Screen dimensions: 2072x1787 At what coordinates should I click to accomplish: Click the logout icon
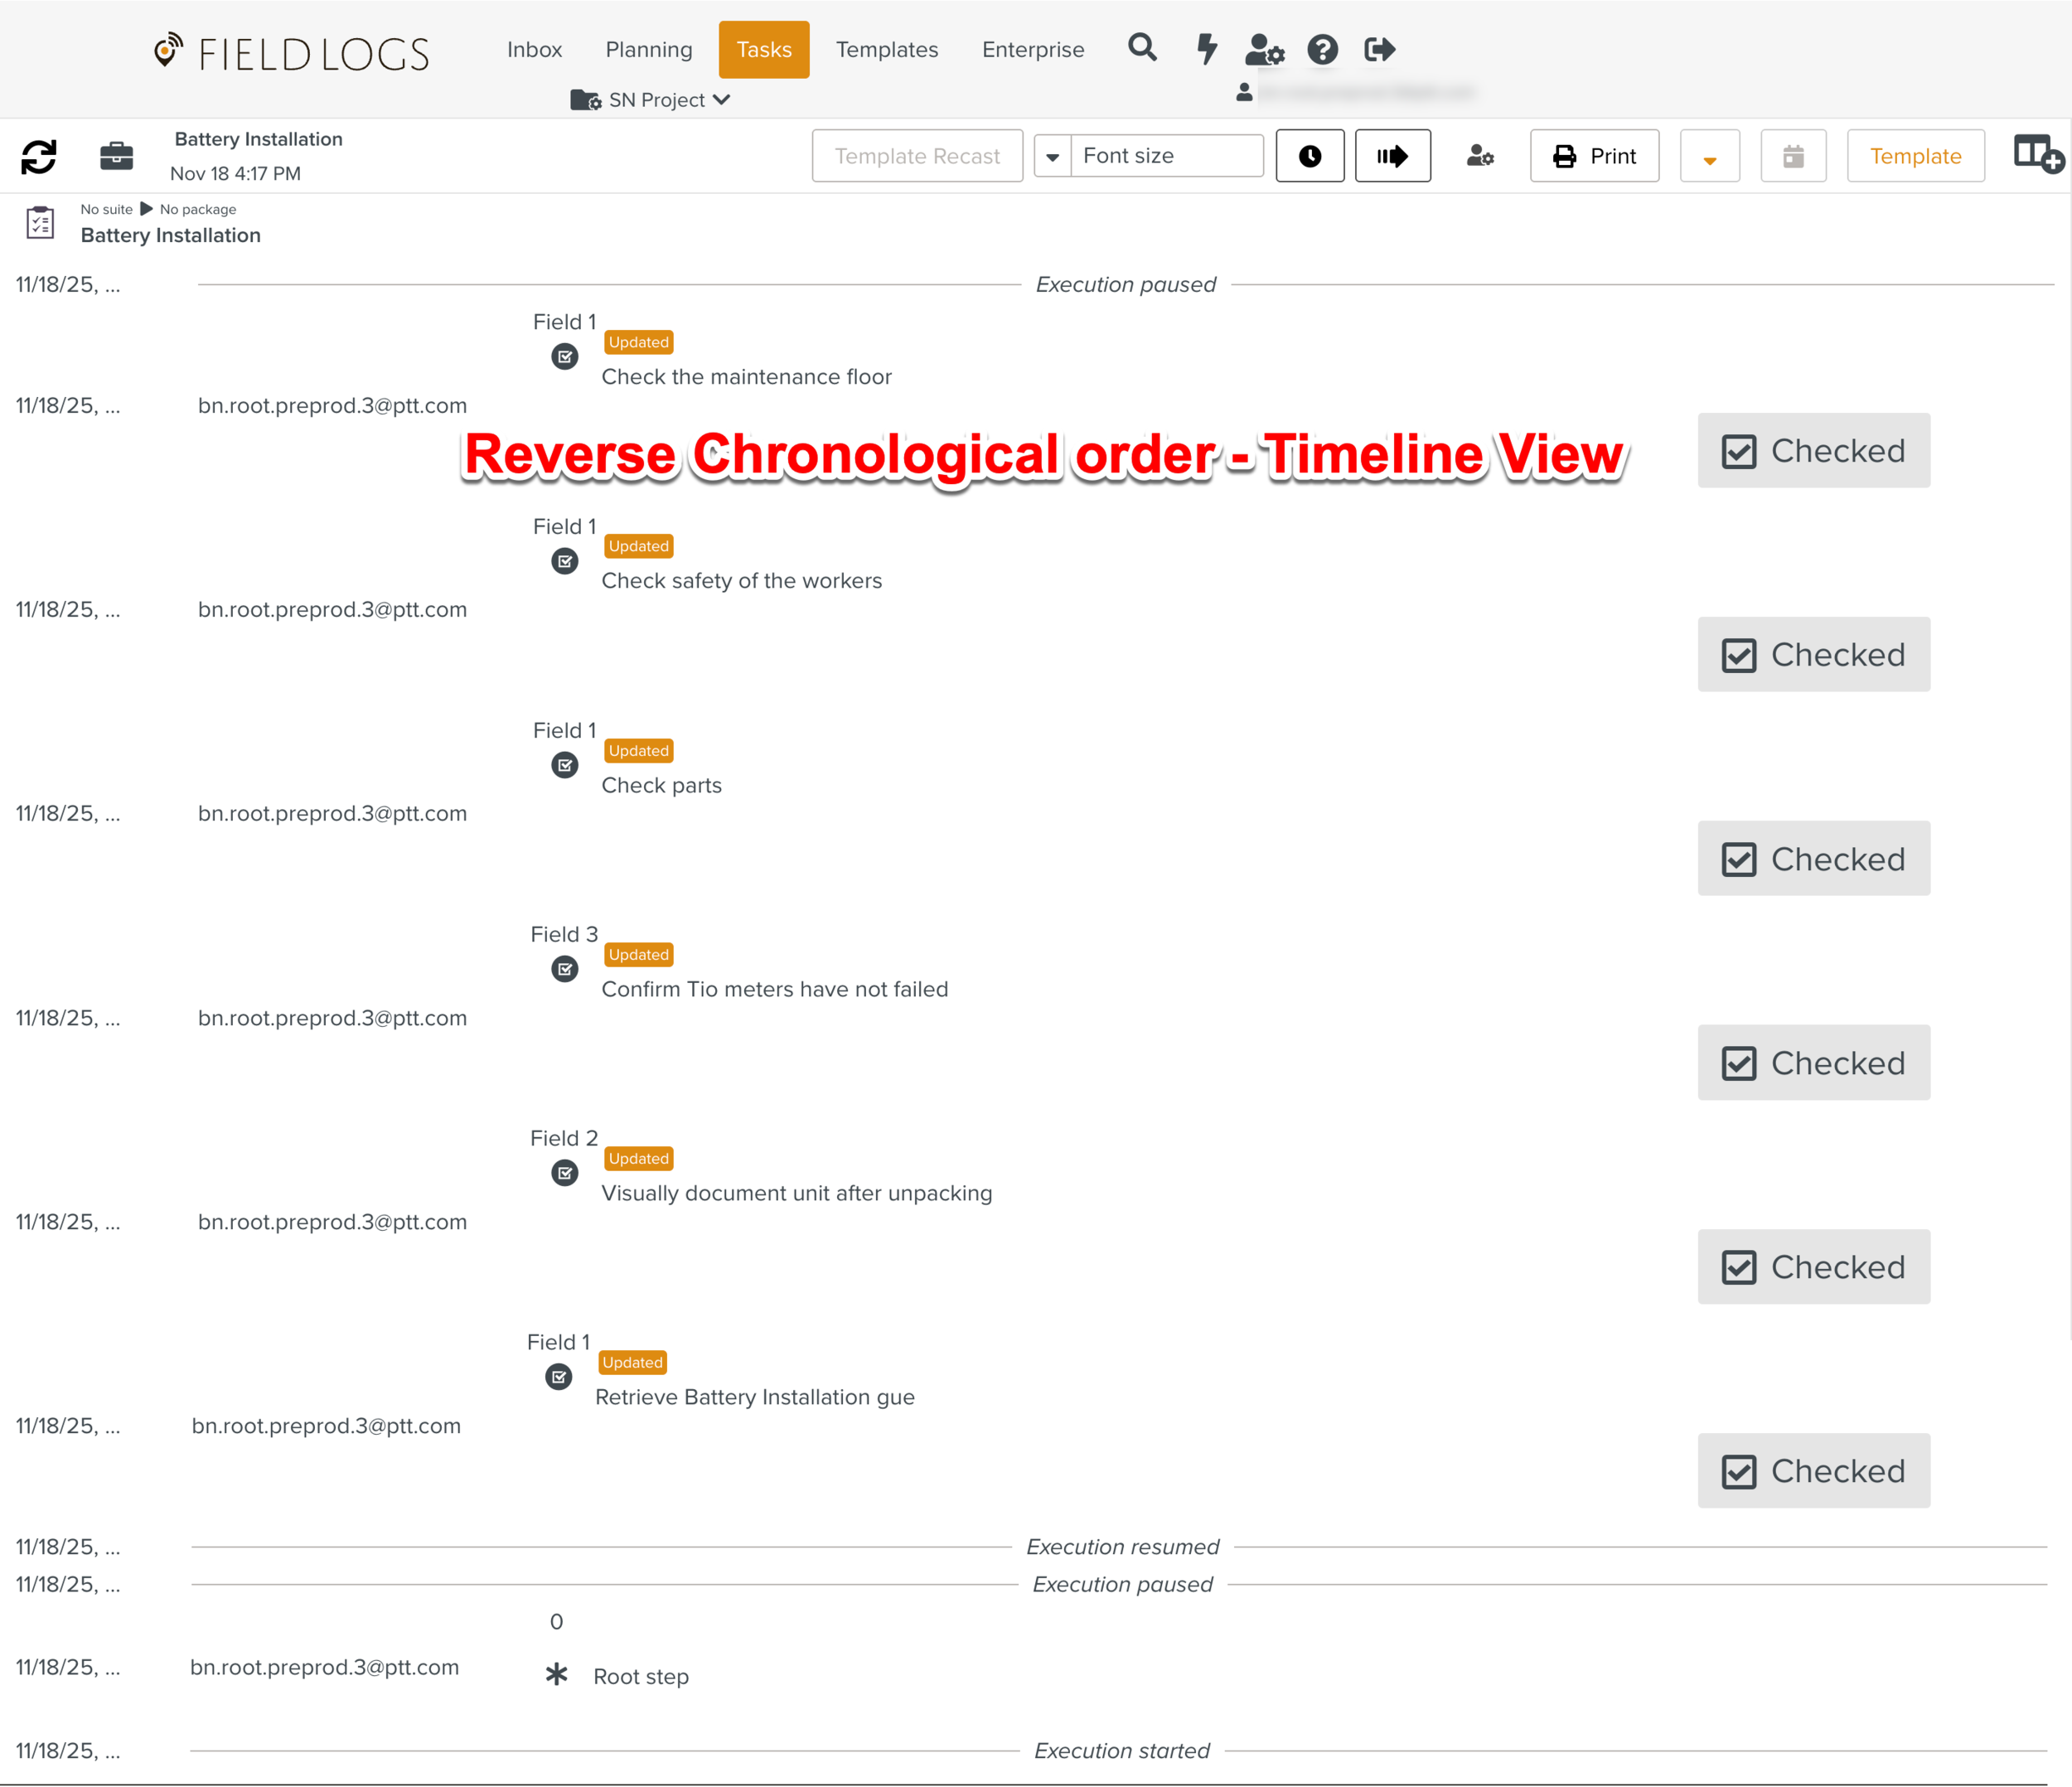[x=1379, y=48]
